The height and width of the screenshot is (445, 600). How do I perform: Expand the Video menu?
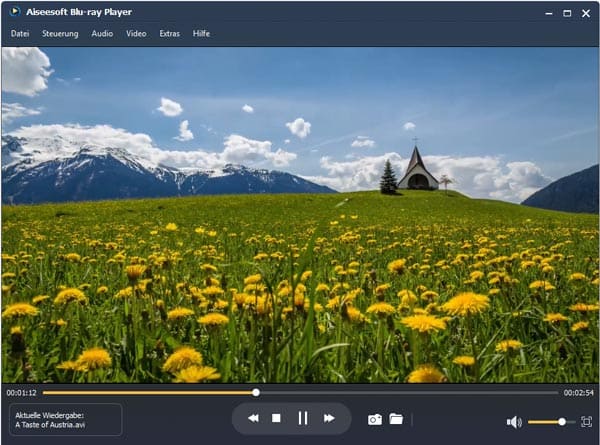coord(136,33)
